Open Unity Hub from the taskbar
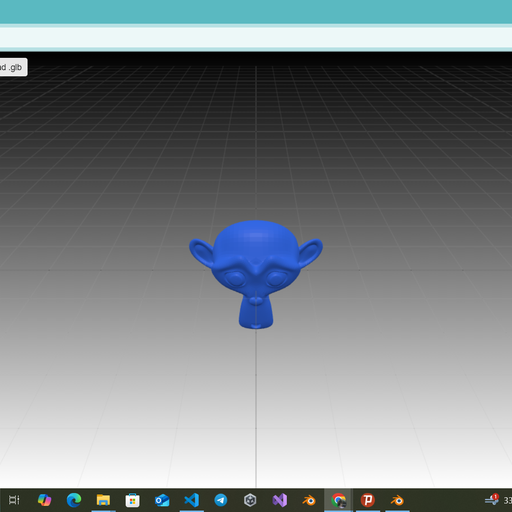This screenshot has width=512, height=512. [x=250, y=500]
